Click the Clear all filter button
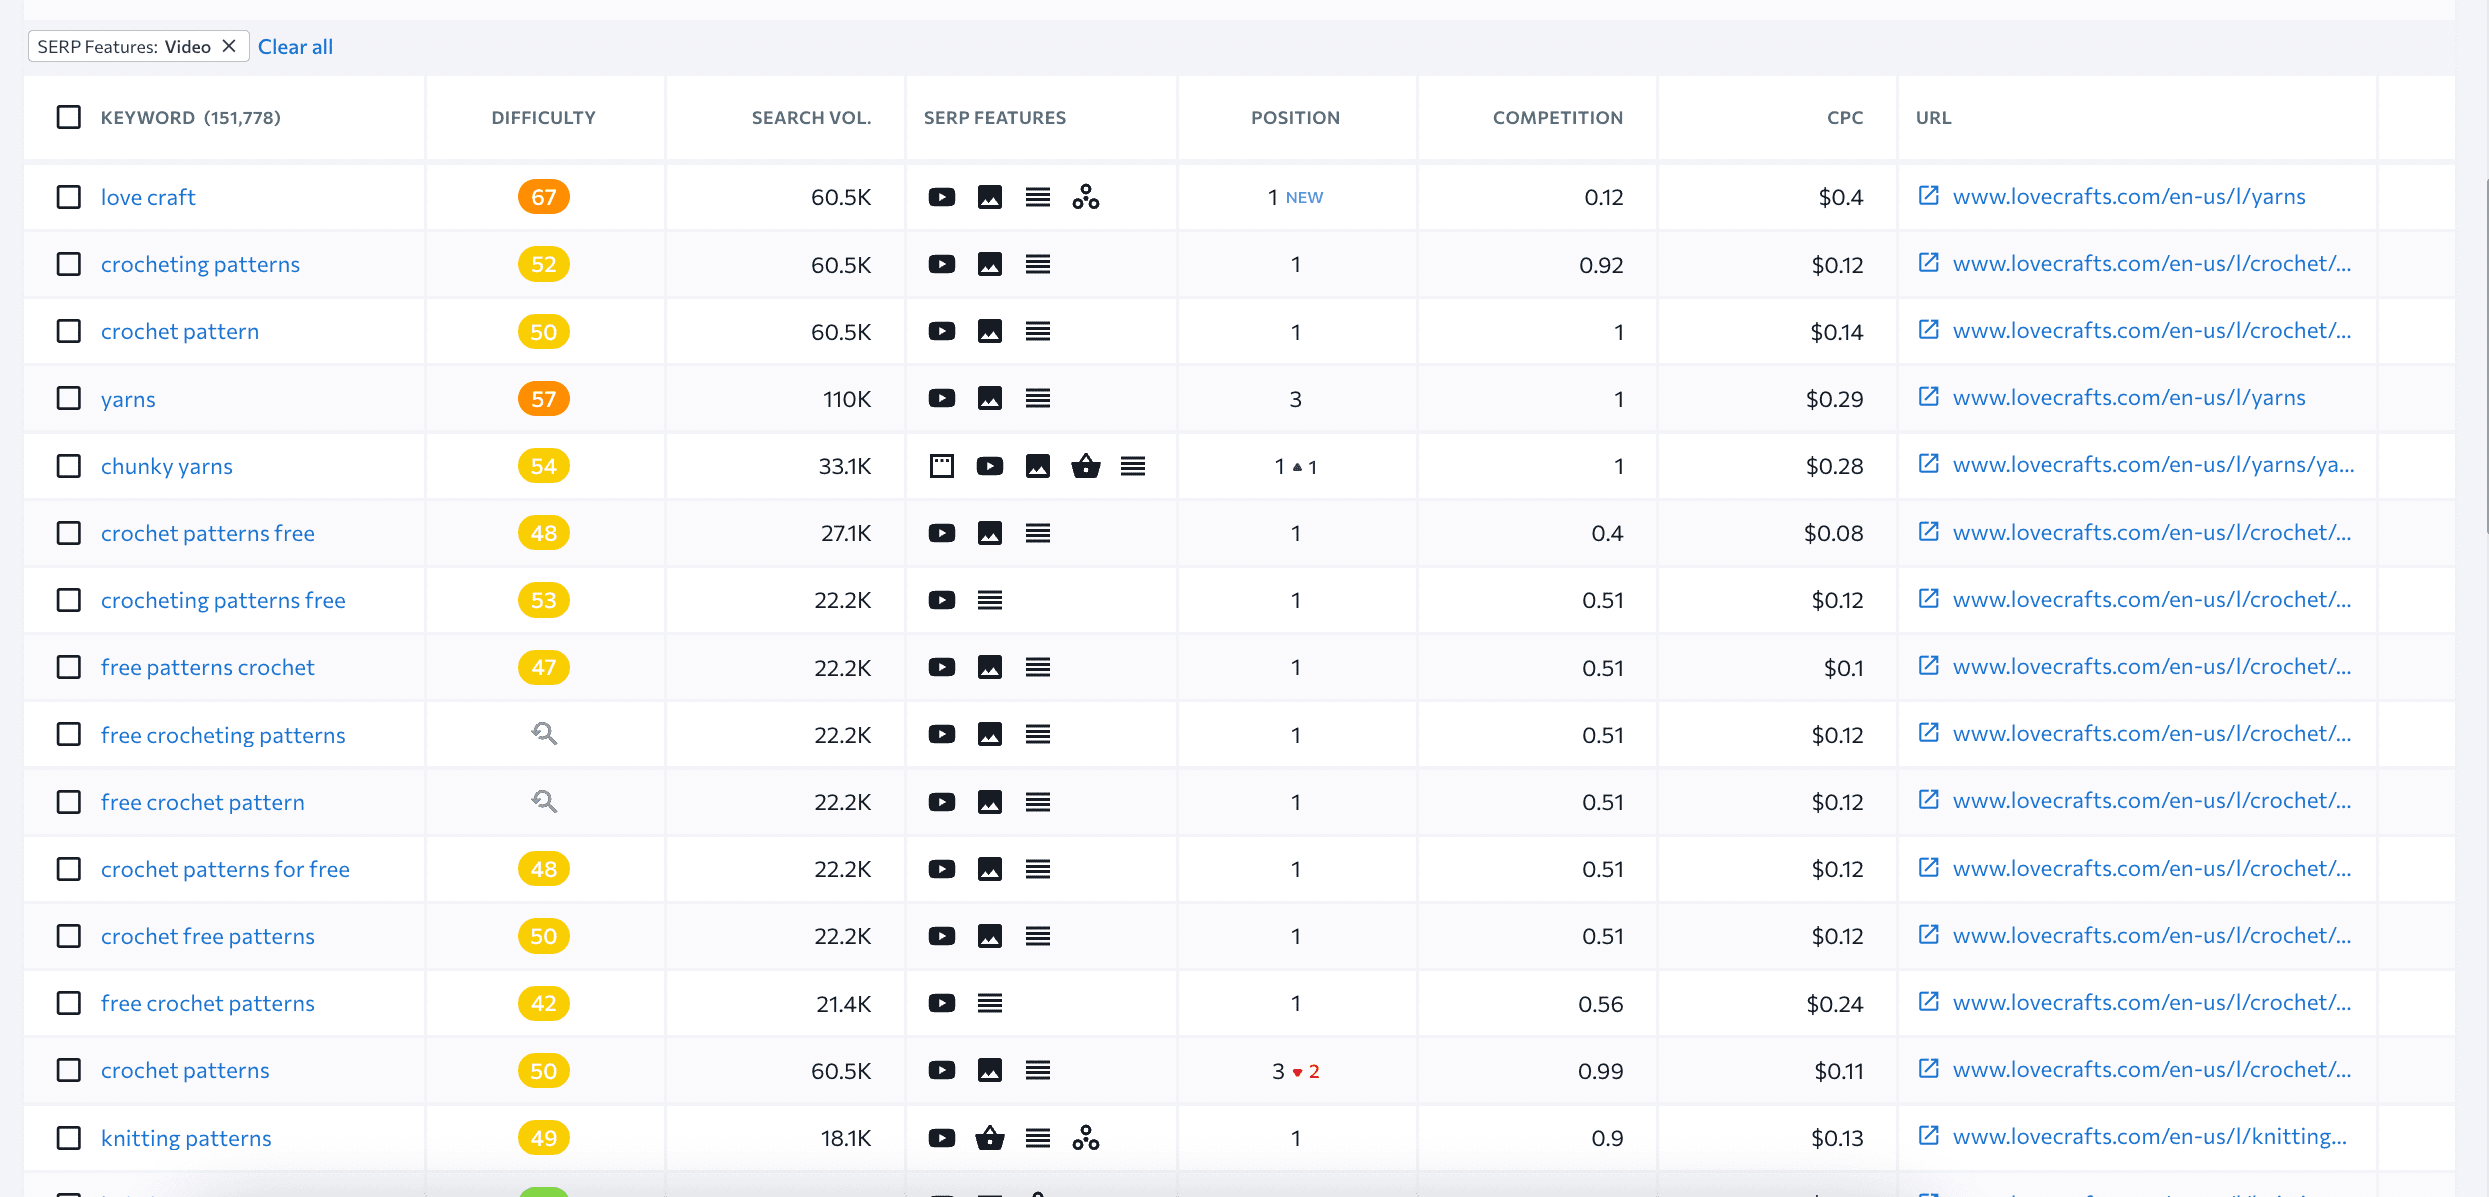Viewport: 2489px width, 1197px height. (x=294, y=44)
